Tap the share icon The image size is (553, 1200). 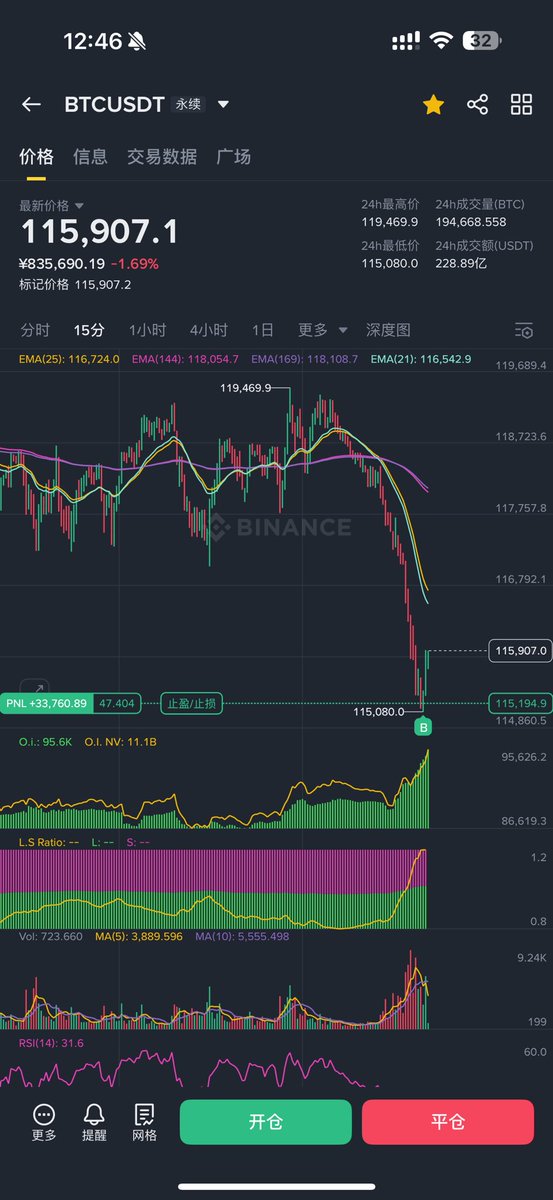(x=478, y=104)
